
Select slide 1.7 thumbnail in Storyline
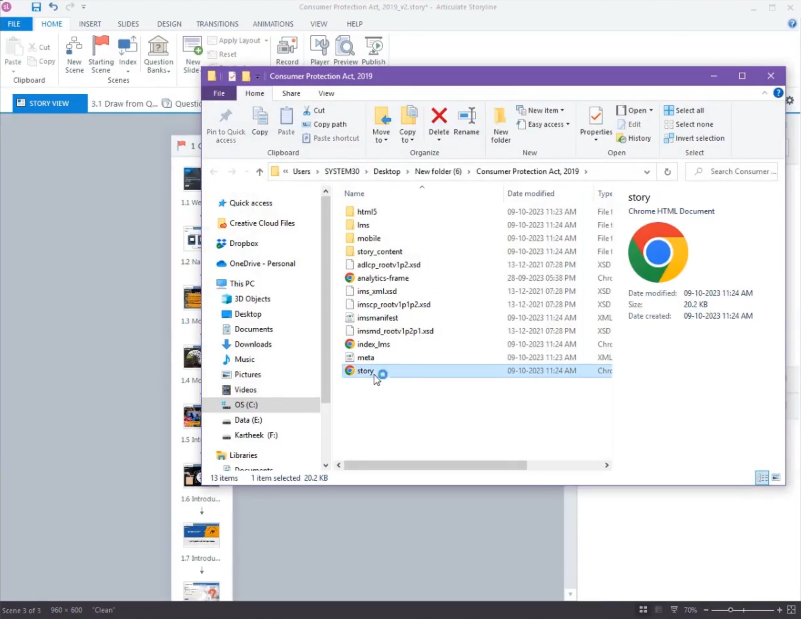tap(201, 534)
